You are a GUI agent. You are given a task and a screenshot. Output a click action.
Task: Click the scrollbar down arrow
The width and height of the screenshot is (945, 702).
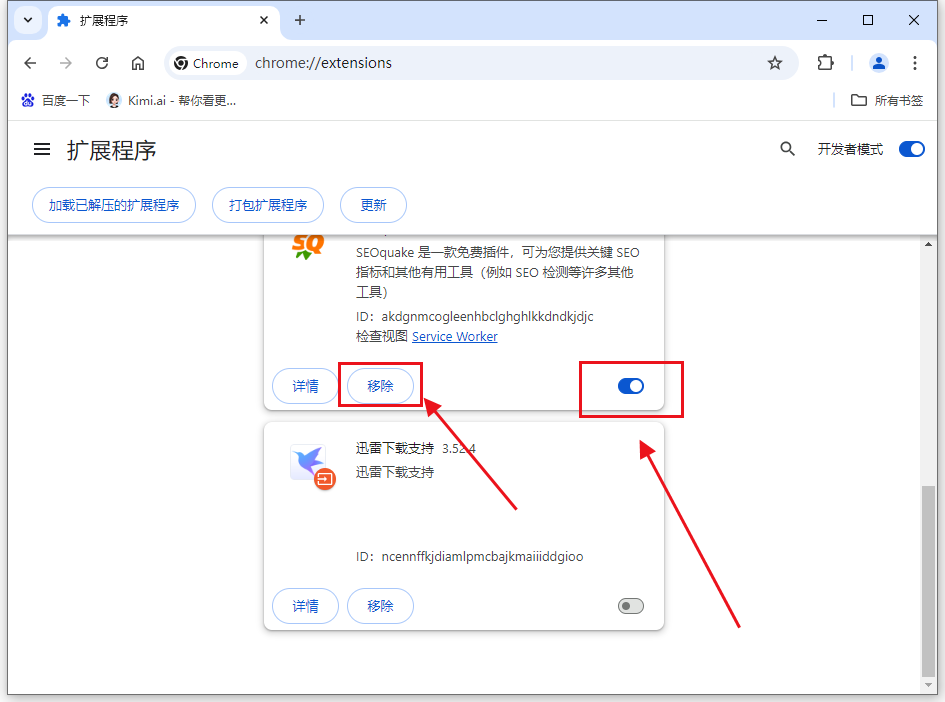coord(928,686)
